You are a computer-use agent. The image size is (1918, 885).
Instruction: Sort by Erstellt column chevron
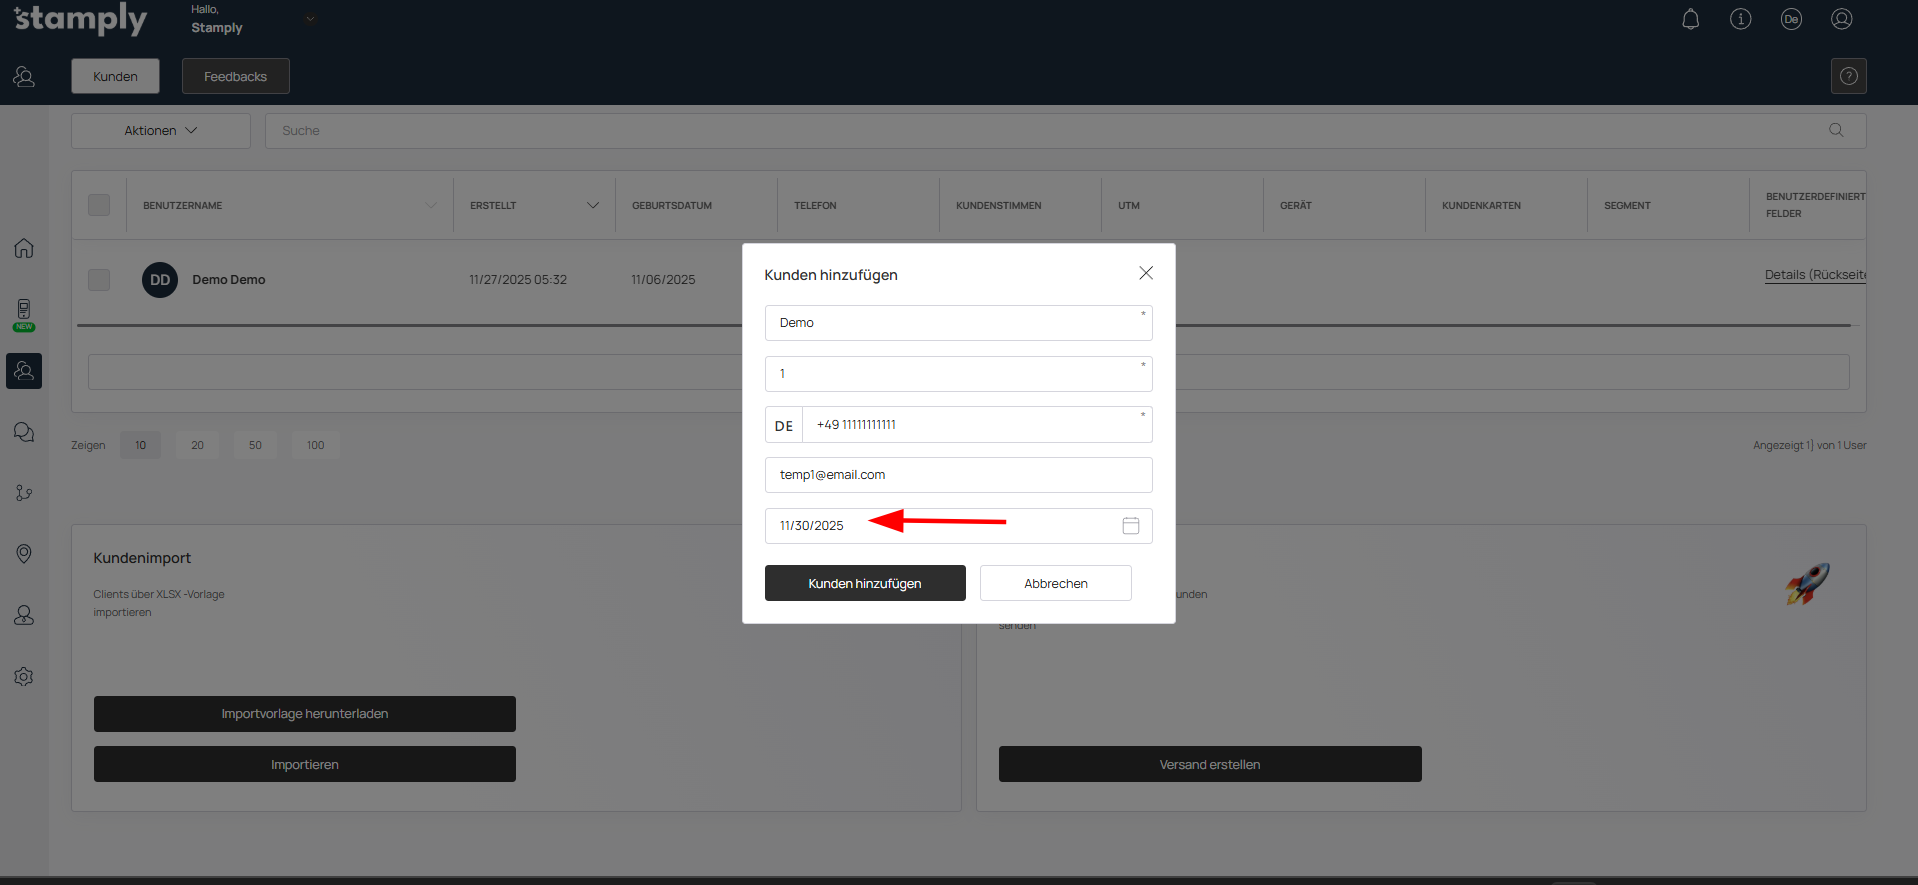(592, 206)
